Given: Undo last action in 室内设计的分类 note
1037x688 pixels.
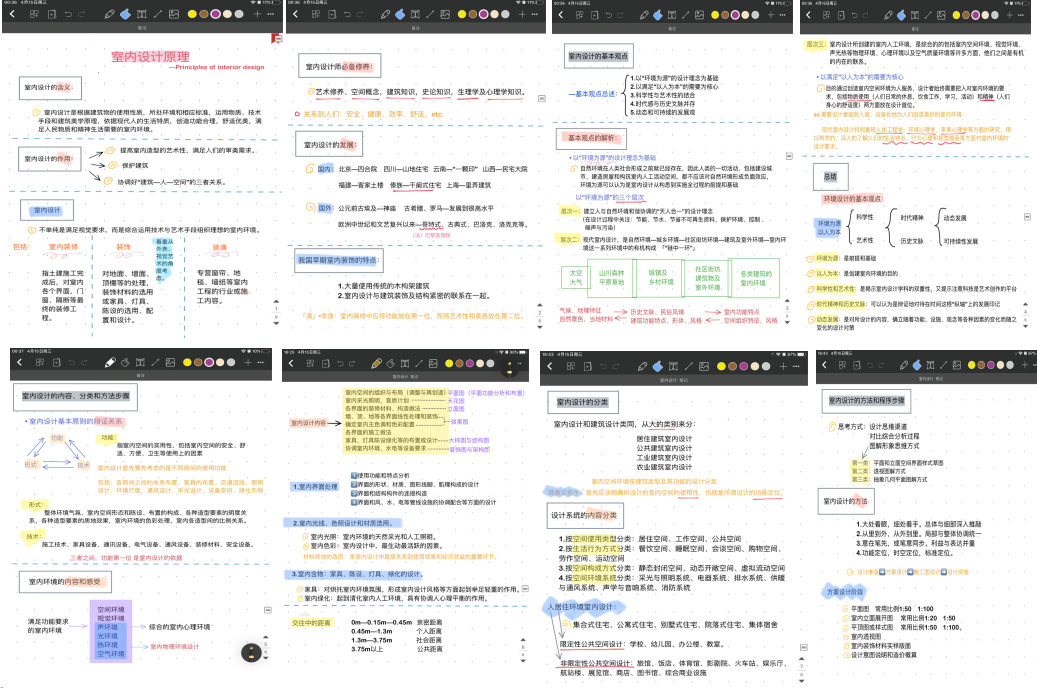Looking at the screenshot, I should click(x=602, y=362).
